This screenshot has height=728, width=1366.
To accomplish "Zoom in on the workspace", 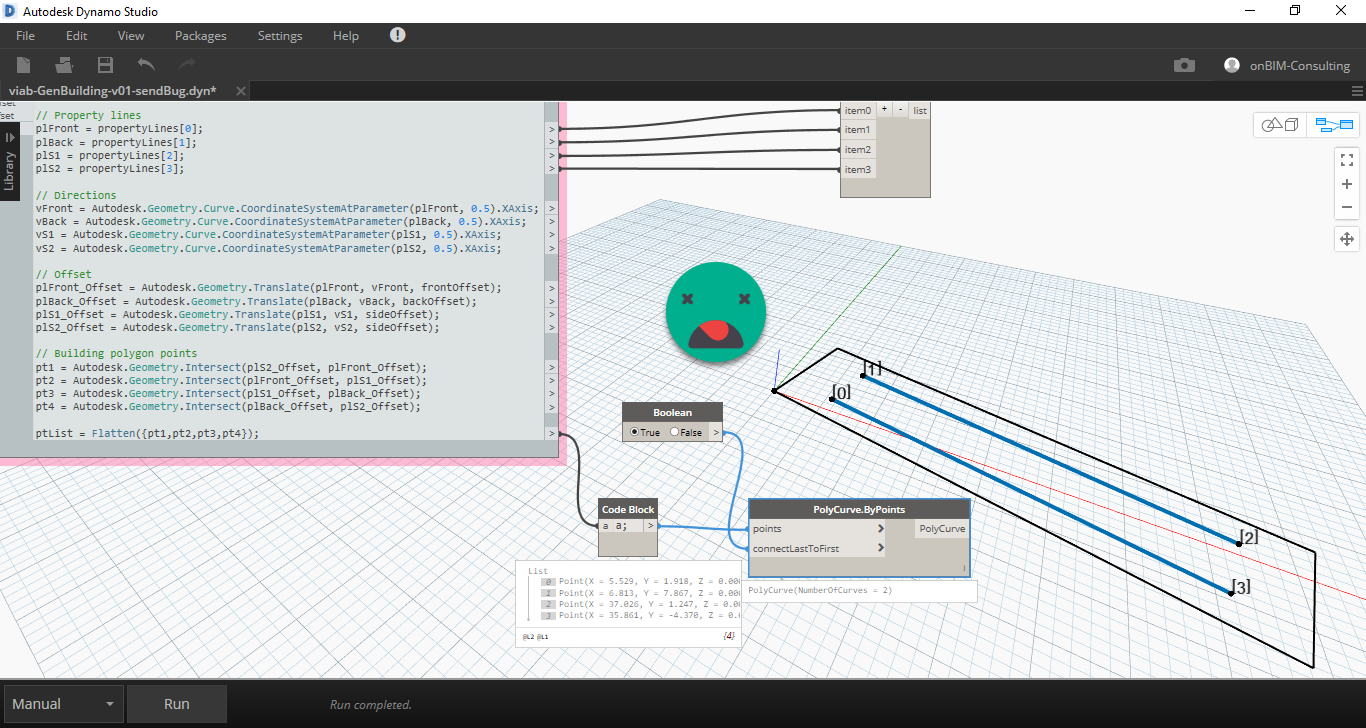I will pyautogui.click(x=1346, y=184).
